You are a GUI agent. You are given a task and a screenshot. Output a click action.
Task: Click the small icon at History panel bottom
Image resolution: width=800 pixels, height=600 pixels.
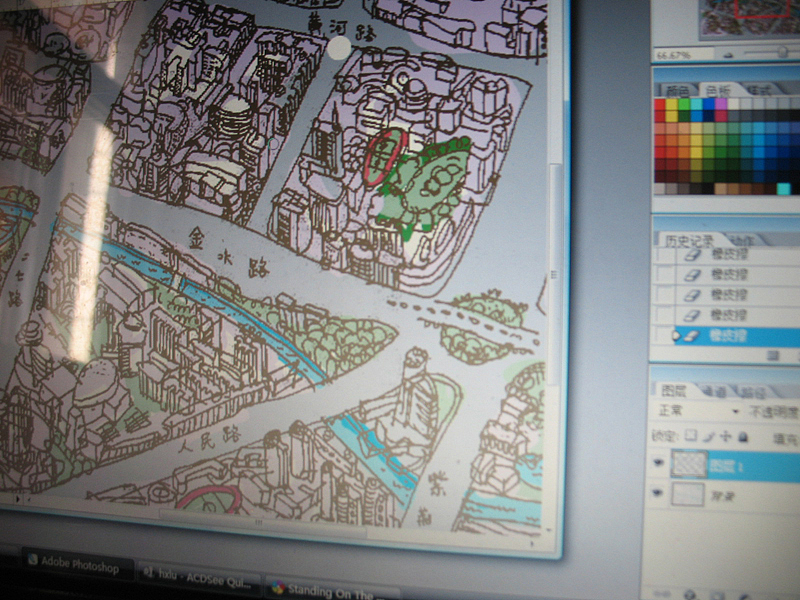773,356
